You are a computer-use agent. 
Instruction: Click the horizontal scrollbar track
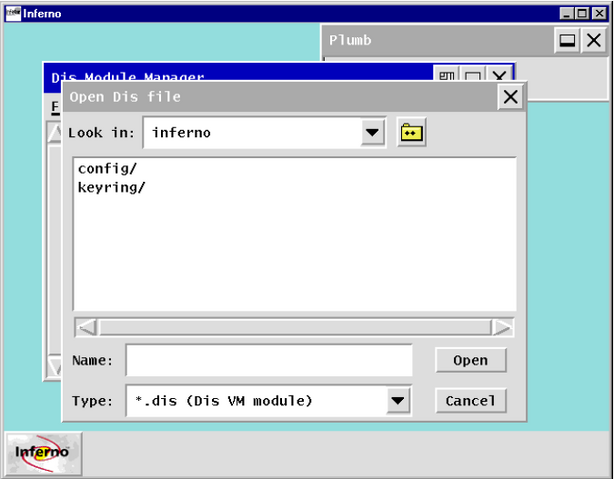(294, 327)
